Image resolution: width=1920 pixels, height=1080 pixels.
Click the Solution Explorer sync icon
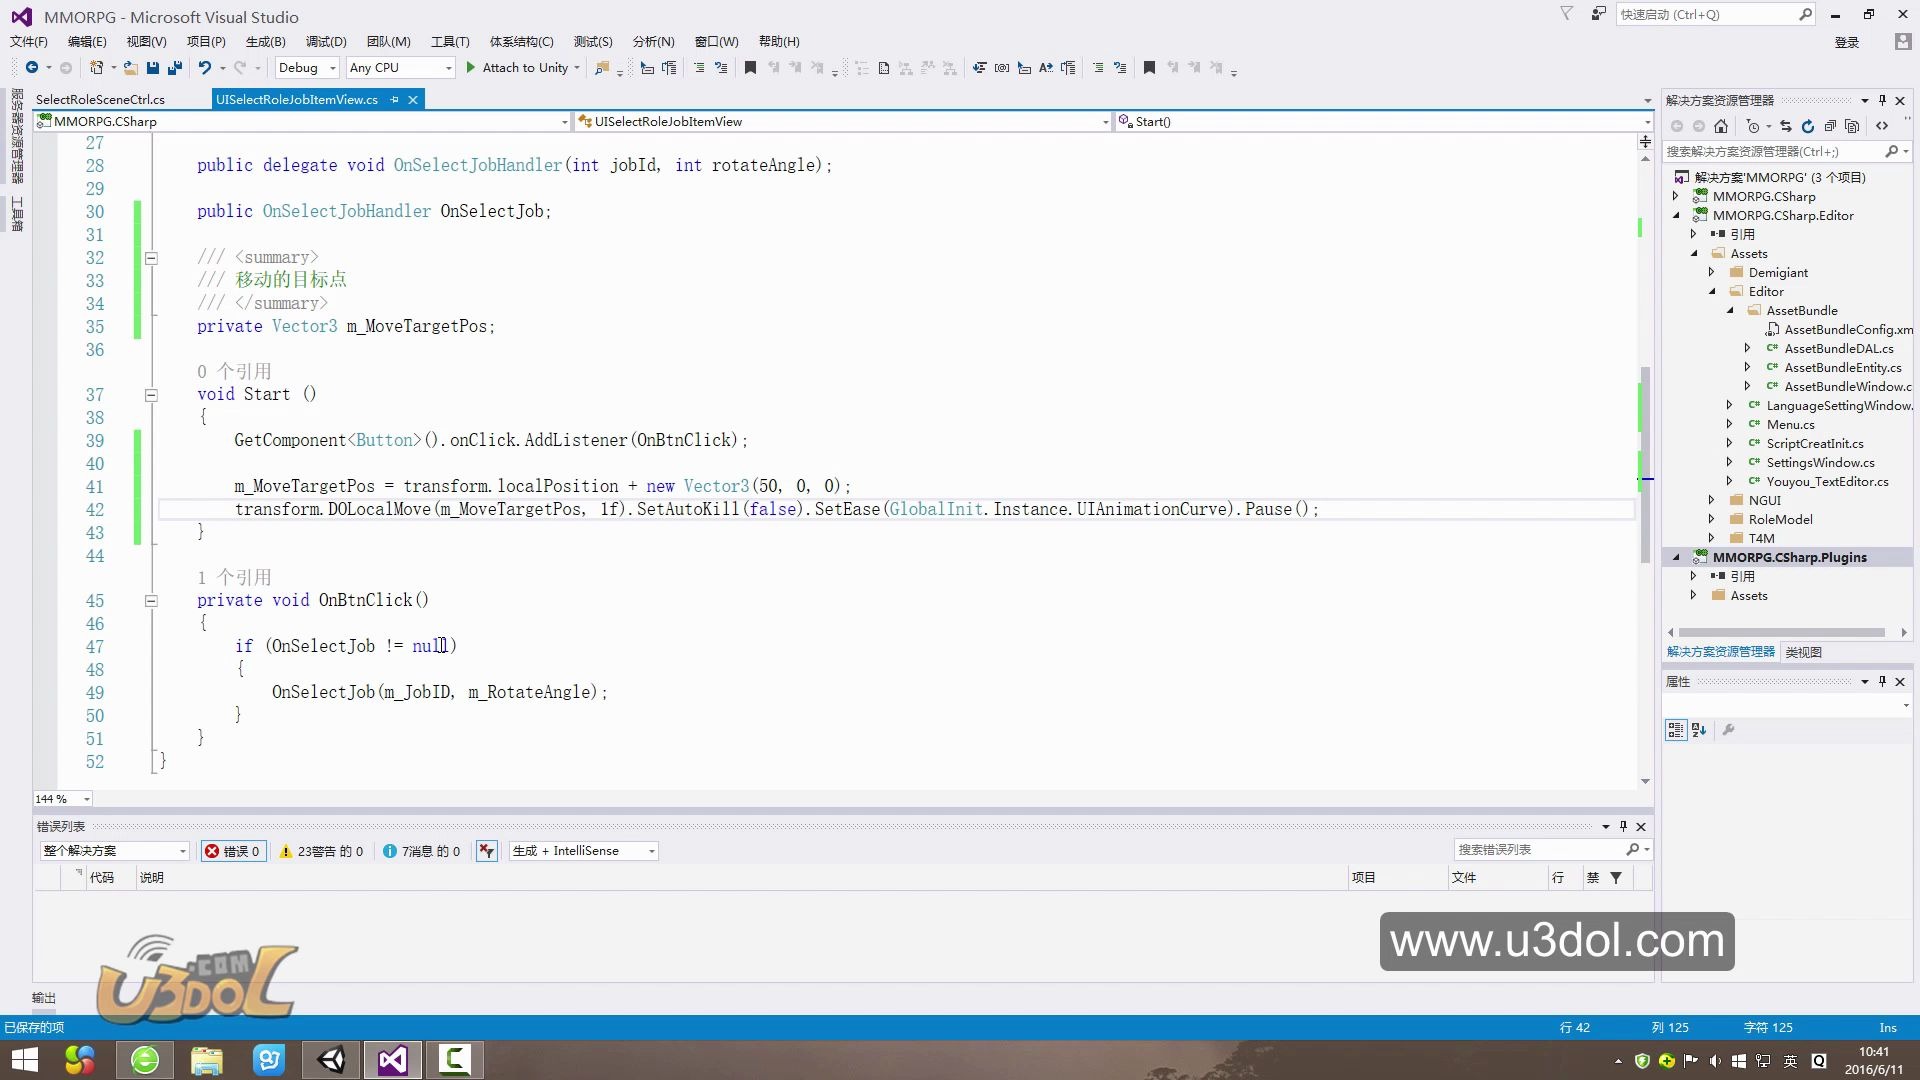(x=1785, y=126)
